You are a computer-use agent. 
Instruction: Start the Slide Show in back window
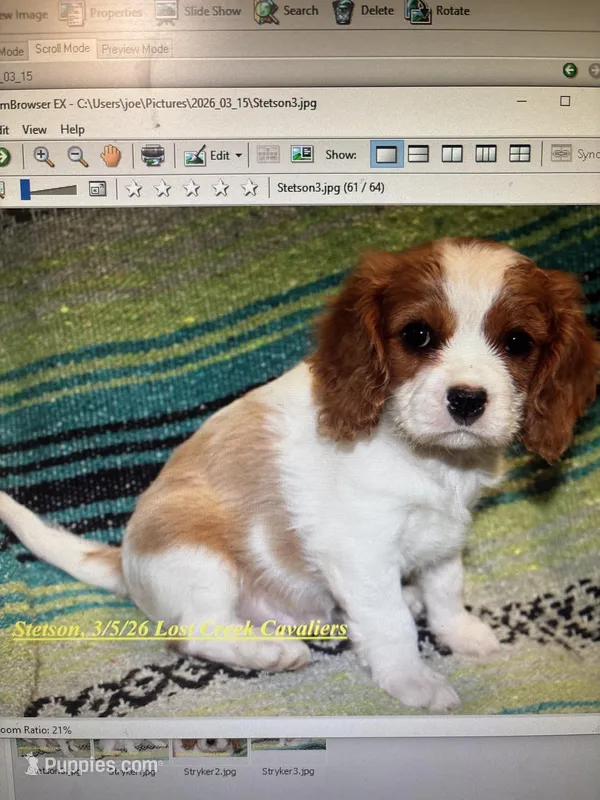[x=198, y=12]
